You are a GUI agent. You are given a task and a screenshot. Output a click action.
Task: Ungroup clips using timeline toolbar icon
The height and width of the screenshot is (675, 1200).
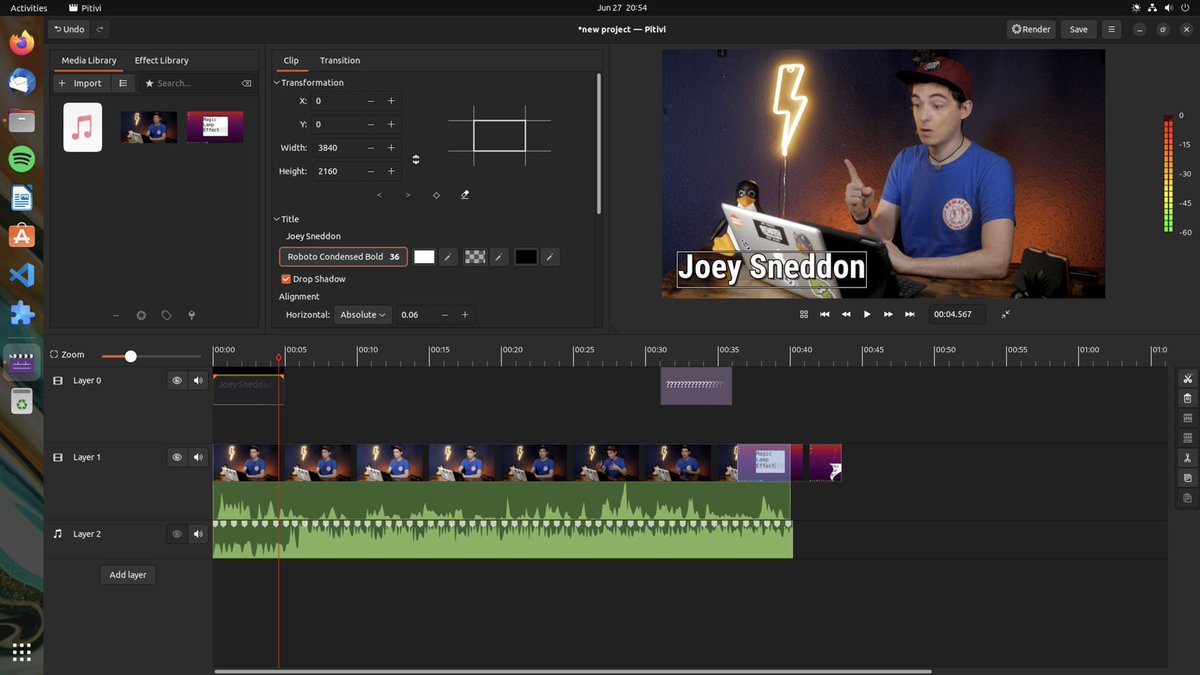[1187, 438]
